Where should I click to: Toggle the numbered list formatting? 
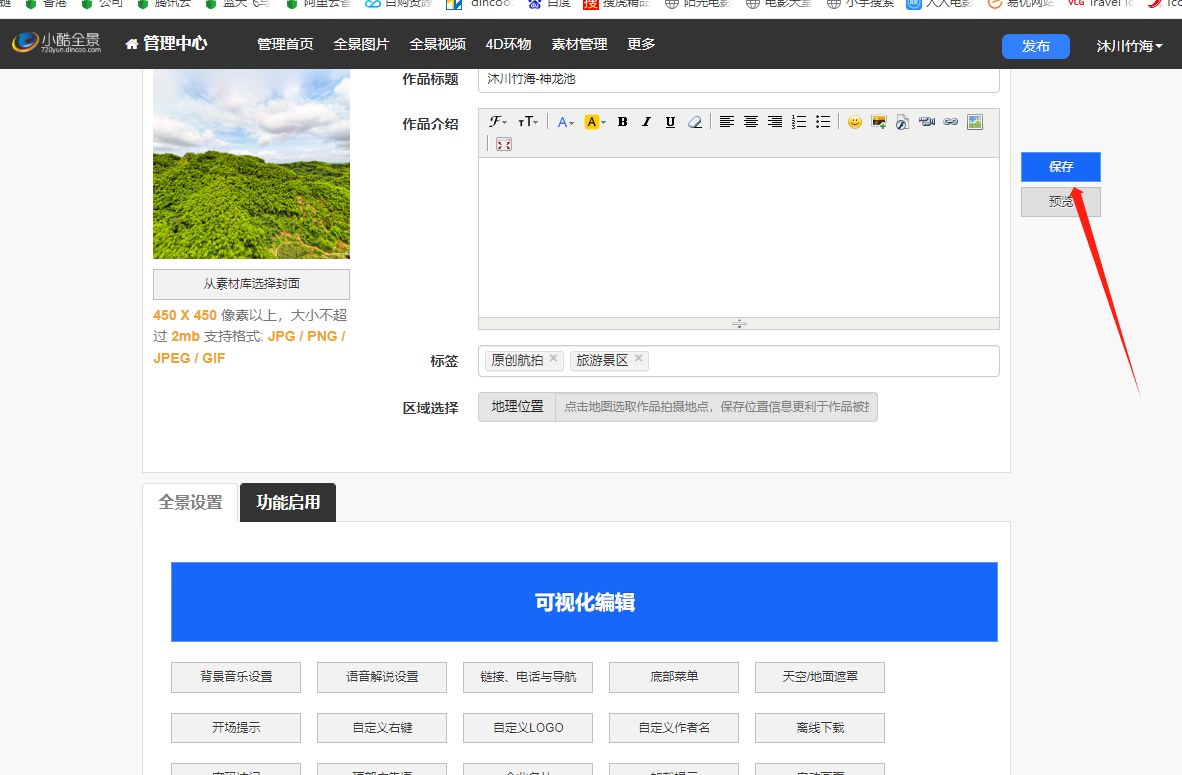click(798, 122)
